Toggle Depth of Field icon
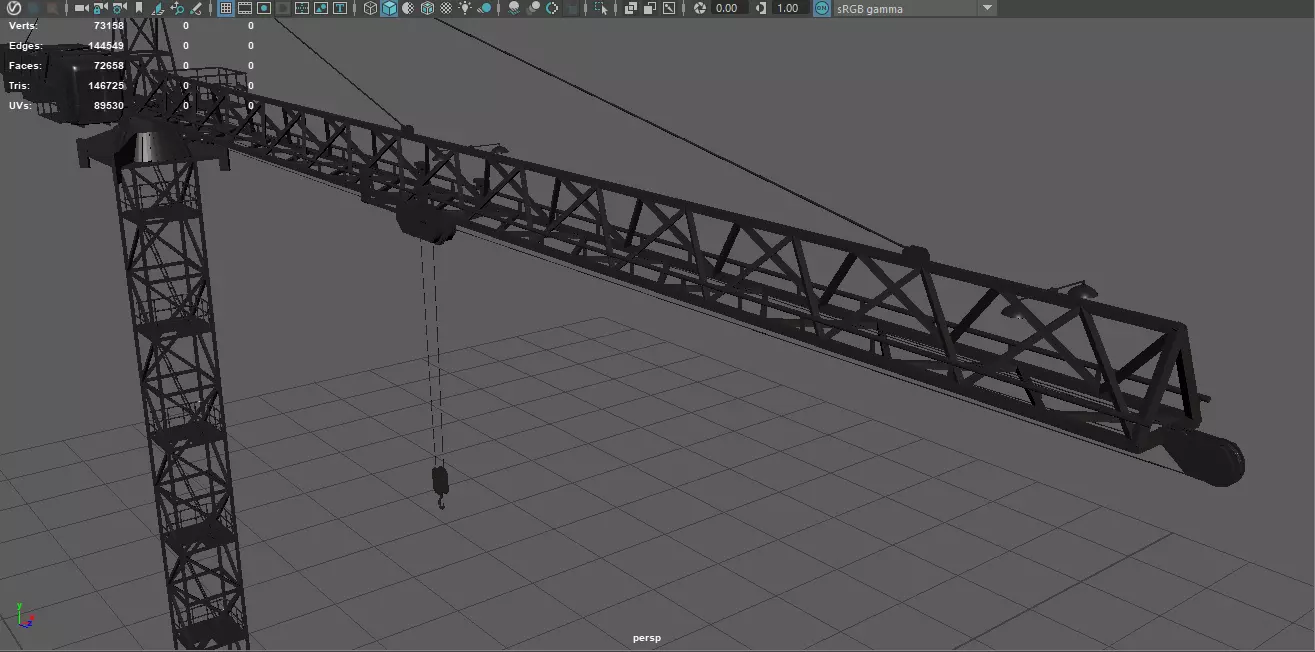 [x=570, y=8]
